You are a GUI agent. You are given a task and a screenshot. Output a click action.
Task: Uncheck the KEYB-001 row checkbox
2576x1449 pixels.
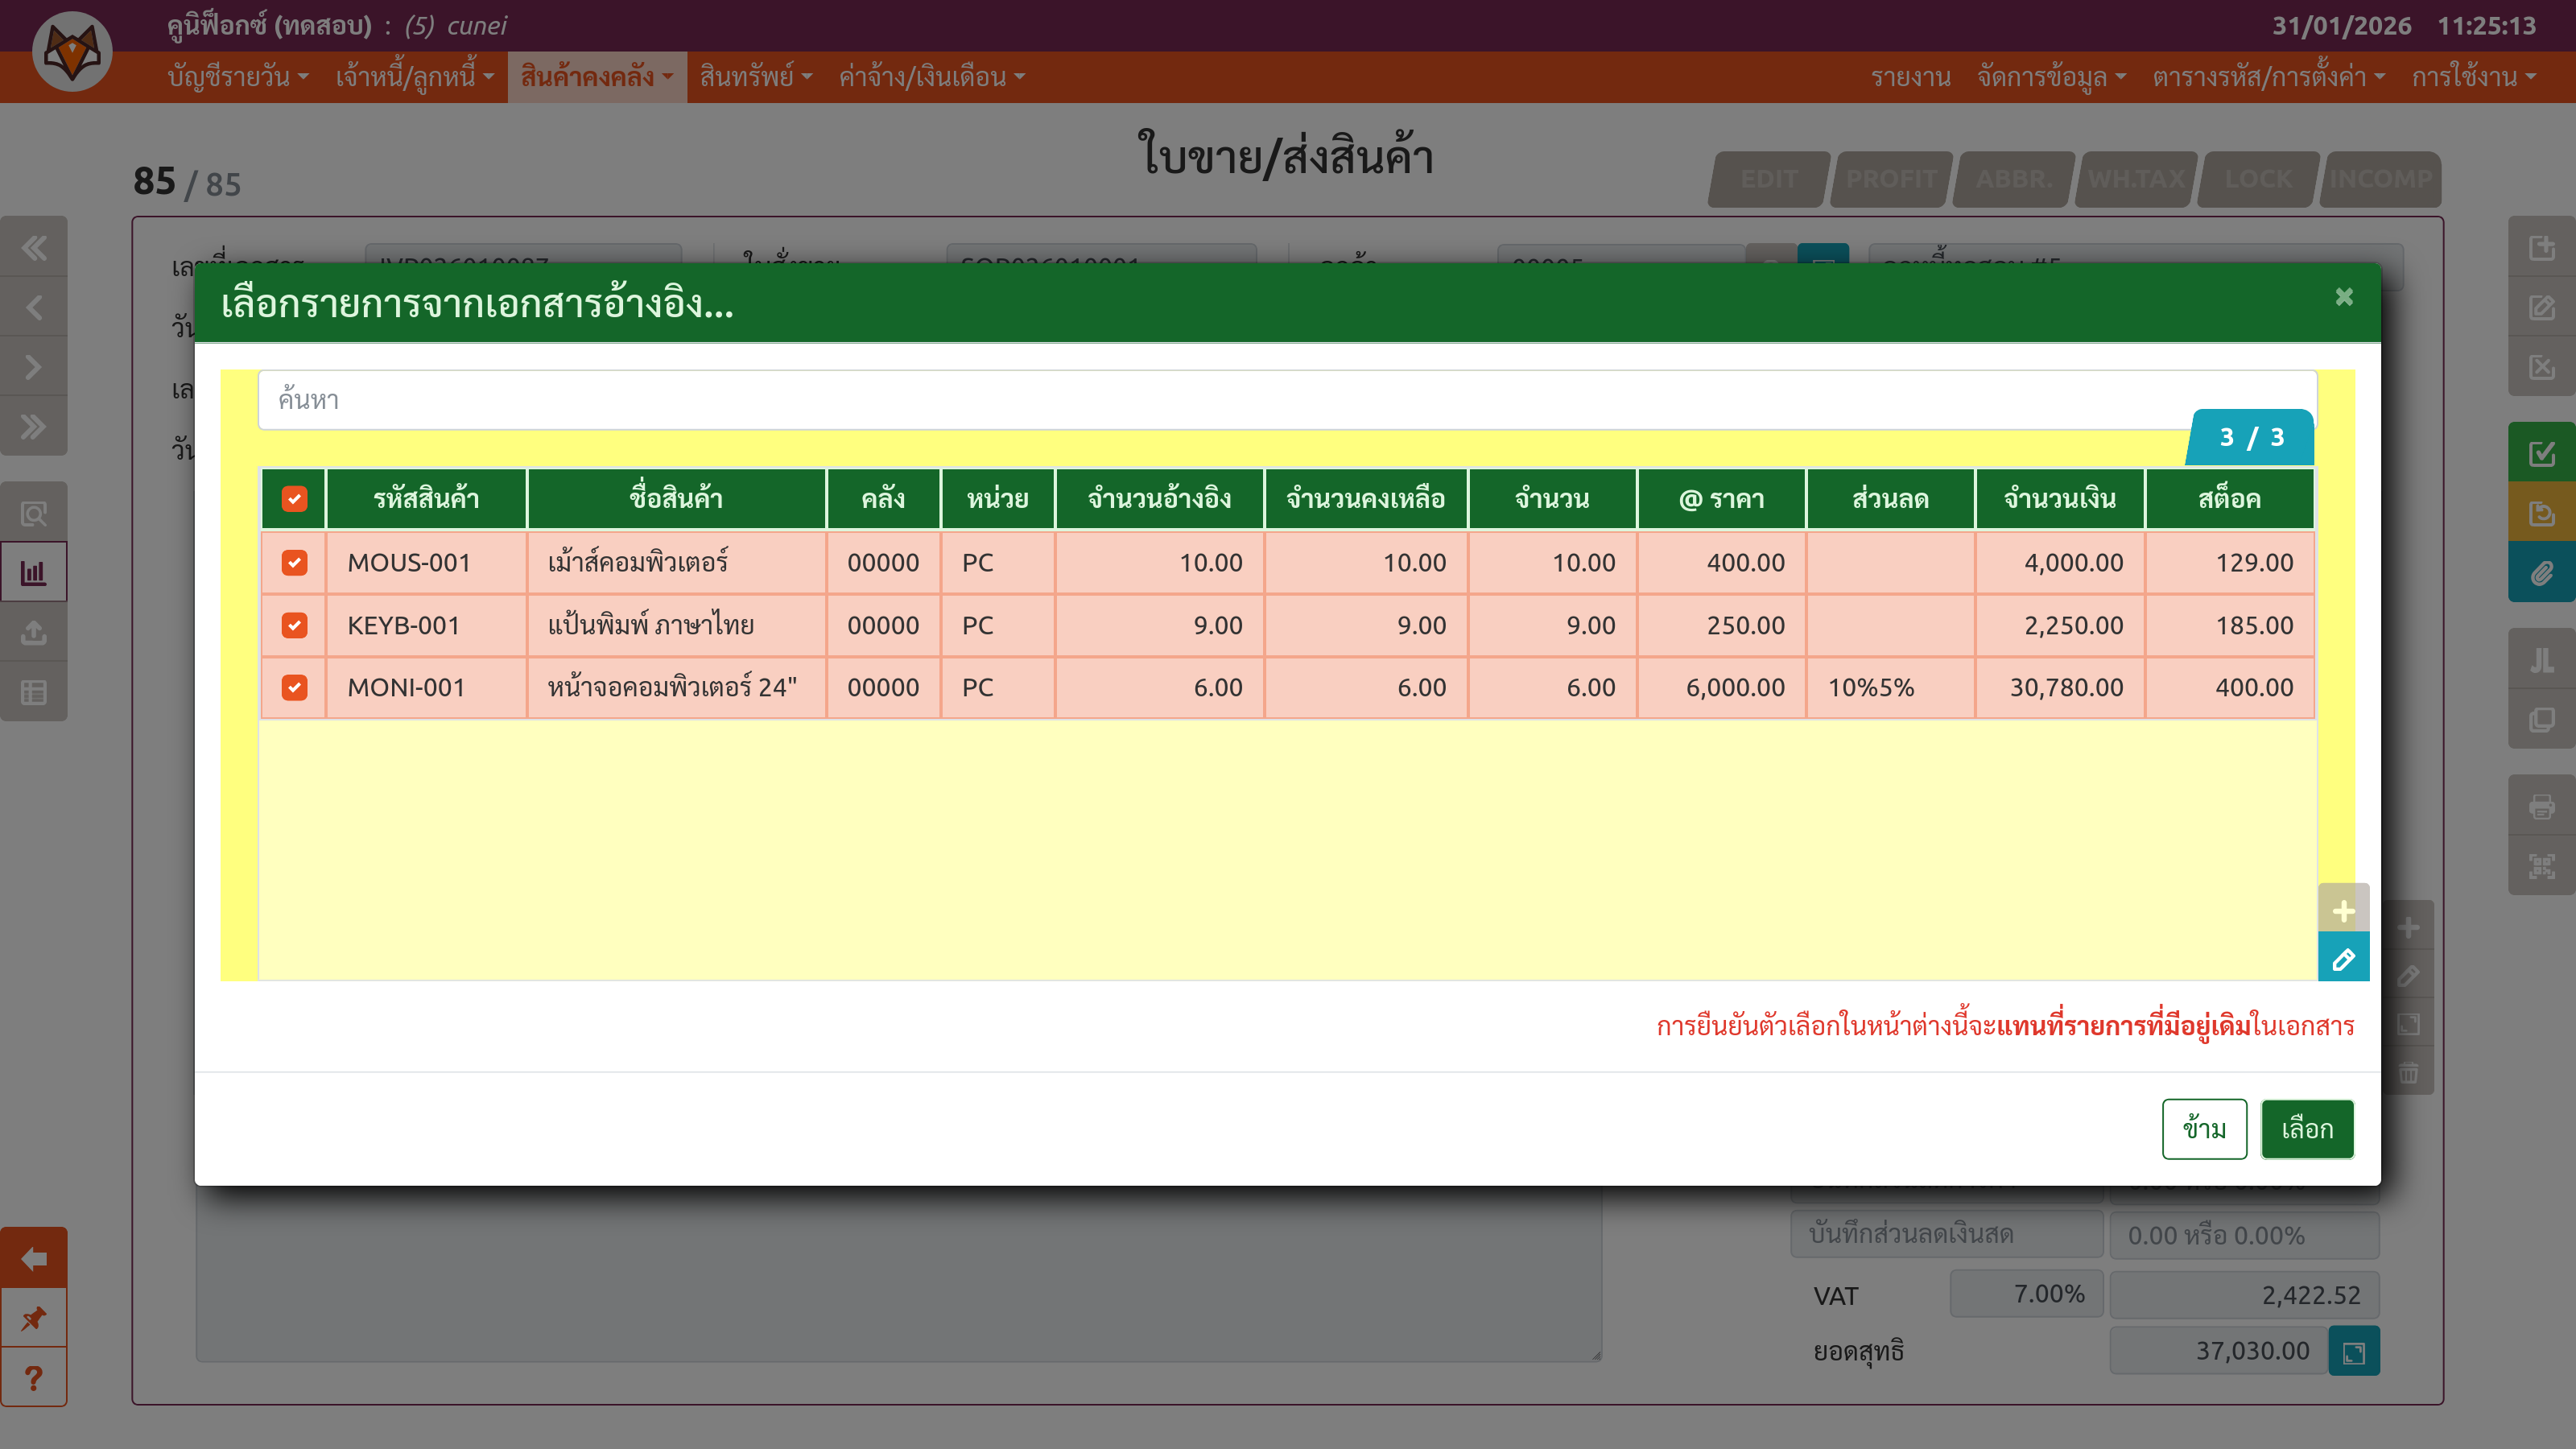point(294,625)
